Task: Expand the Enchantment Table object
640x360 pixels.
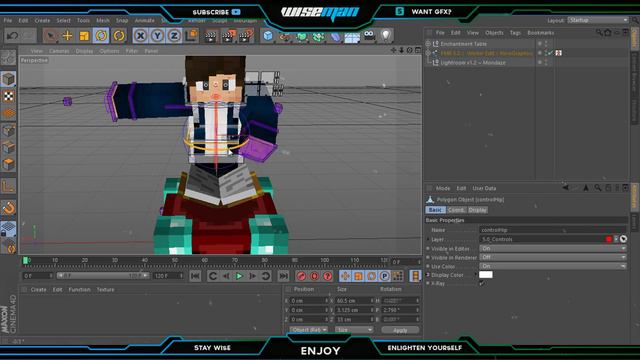Action: coord(428,44)
